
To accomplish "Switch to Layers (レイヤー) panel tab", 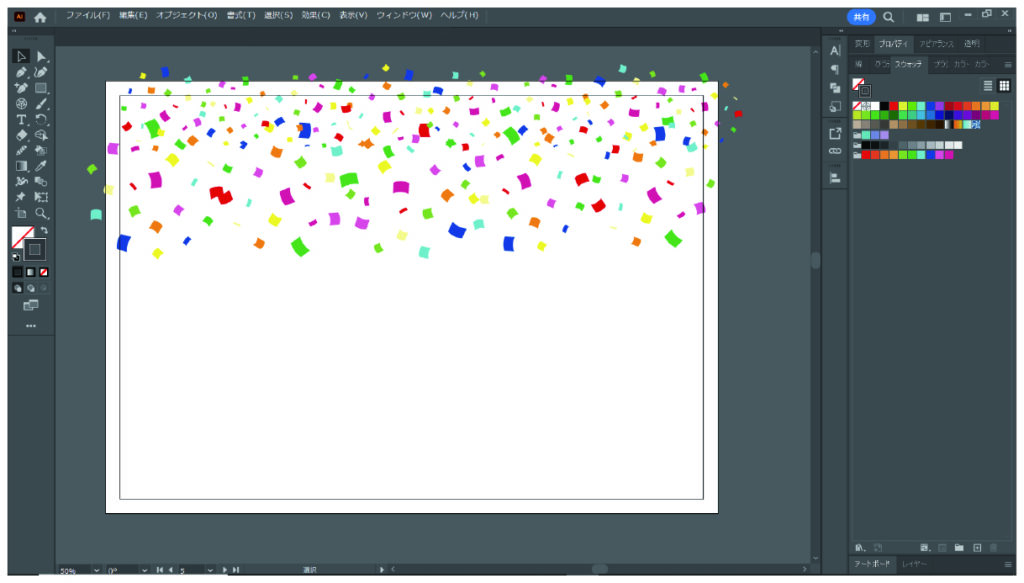I will tap(914, 564).
